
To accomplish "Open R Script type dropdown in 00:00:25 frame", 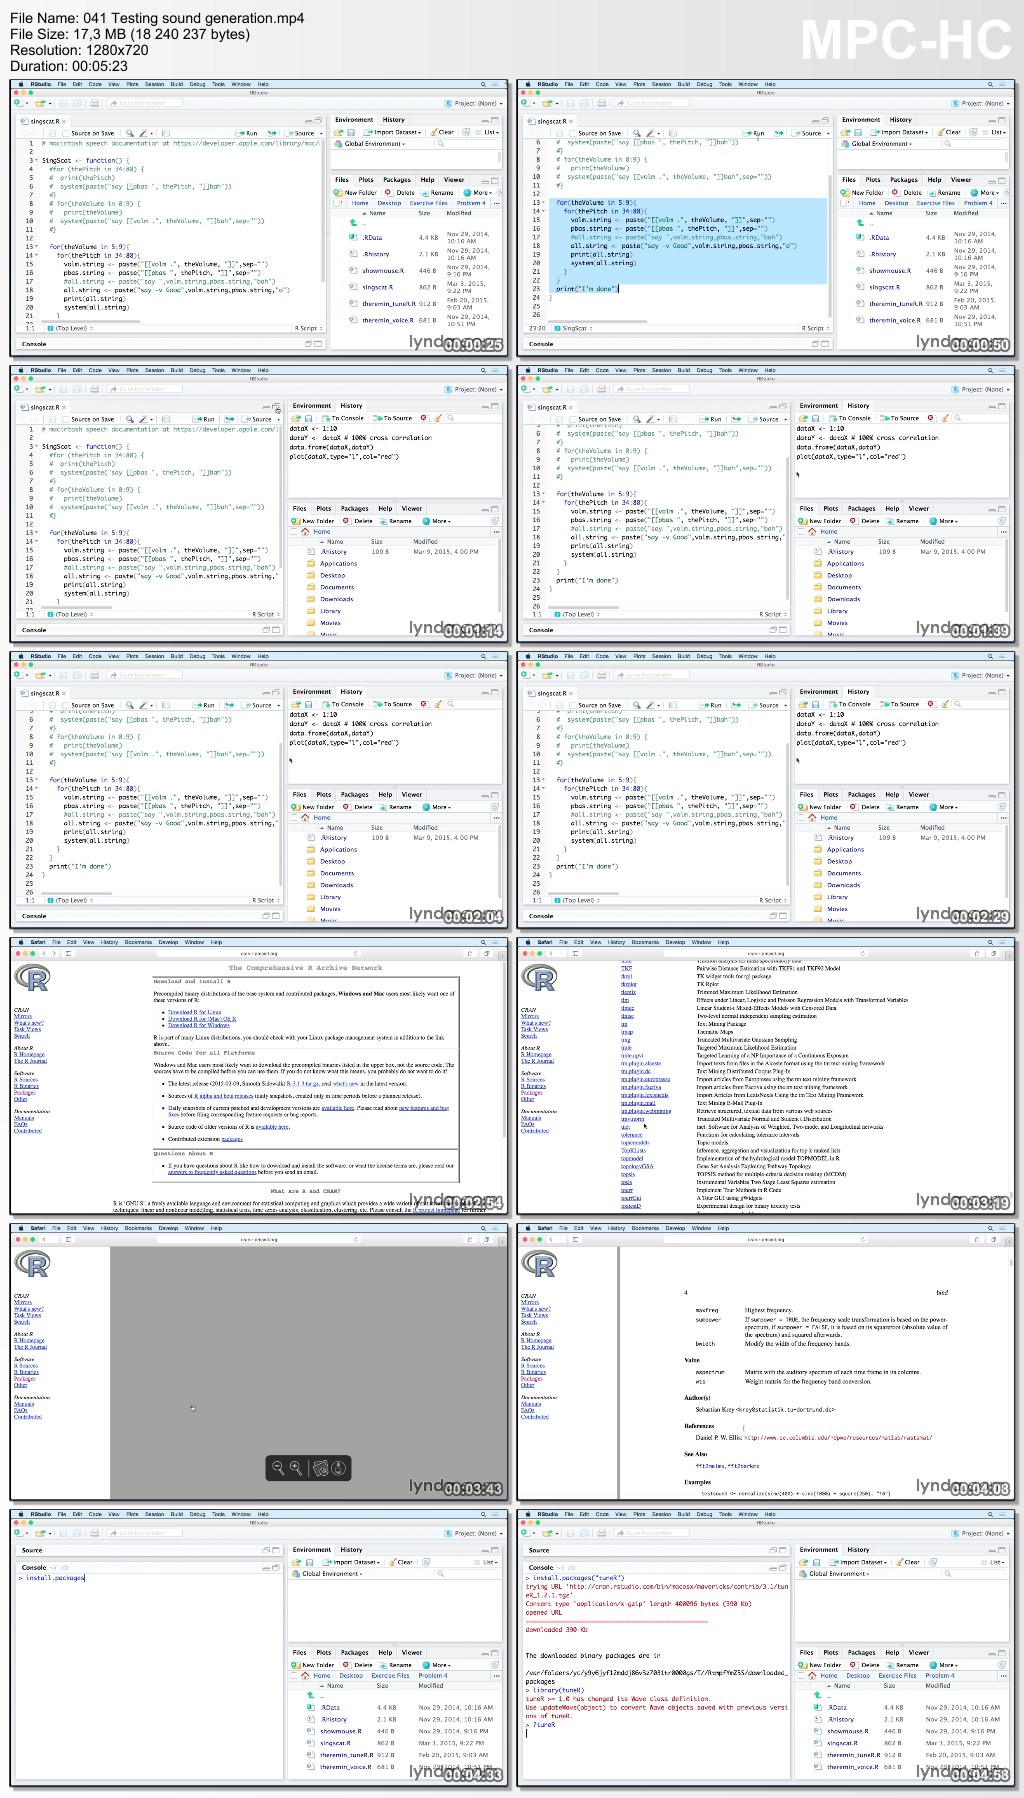I will point(308,328).
